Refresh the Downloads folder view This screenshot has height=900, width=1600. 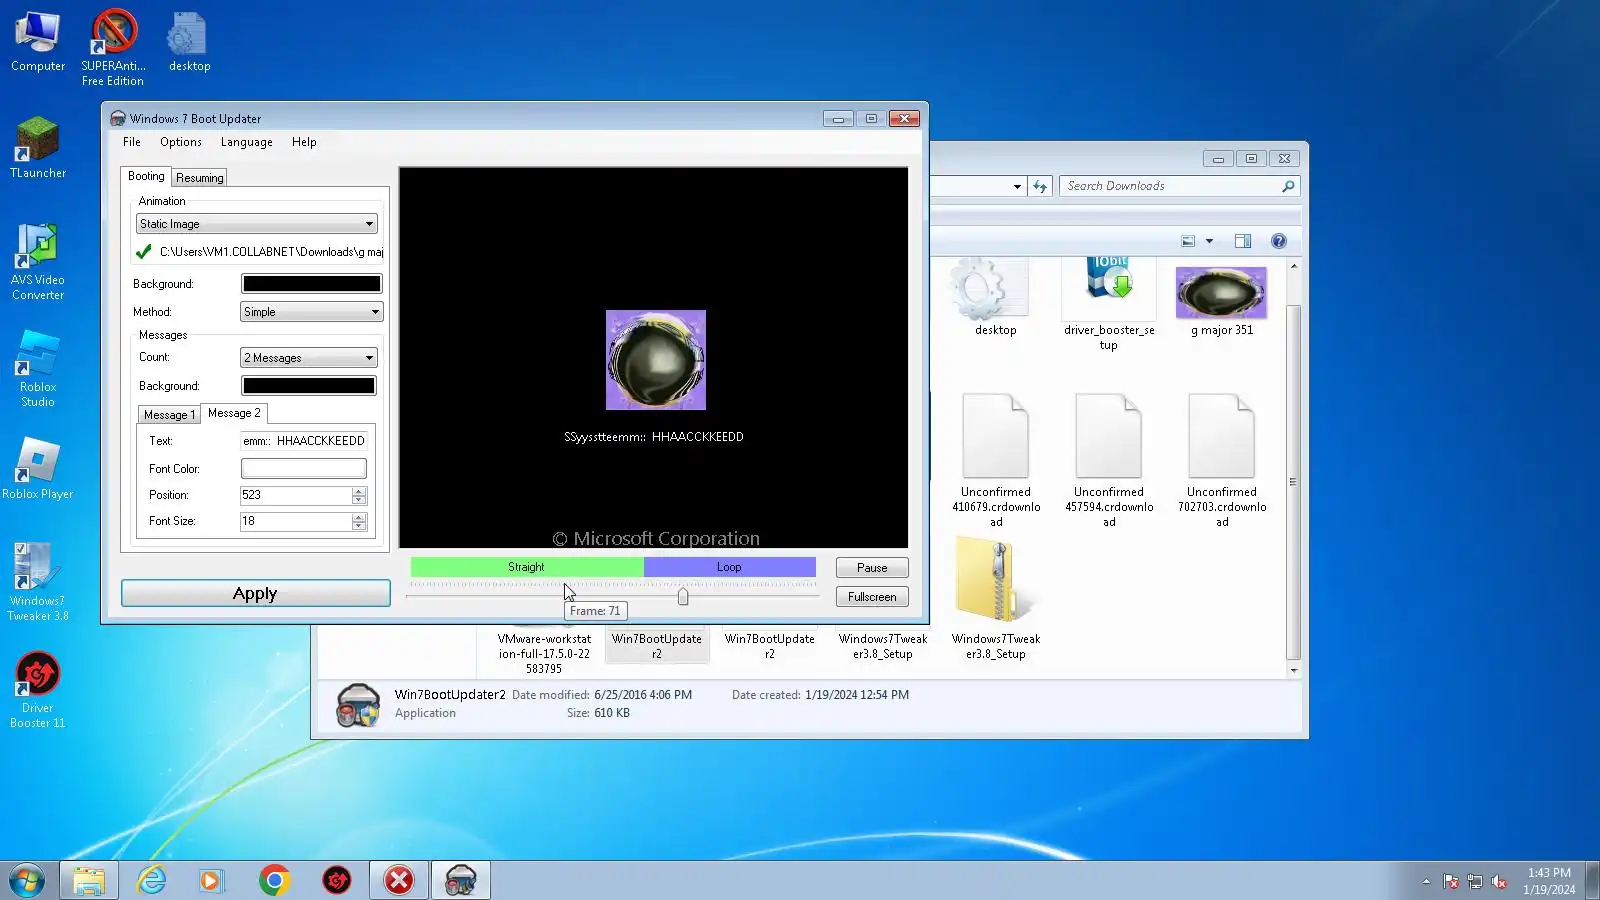coord(1040,186)
